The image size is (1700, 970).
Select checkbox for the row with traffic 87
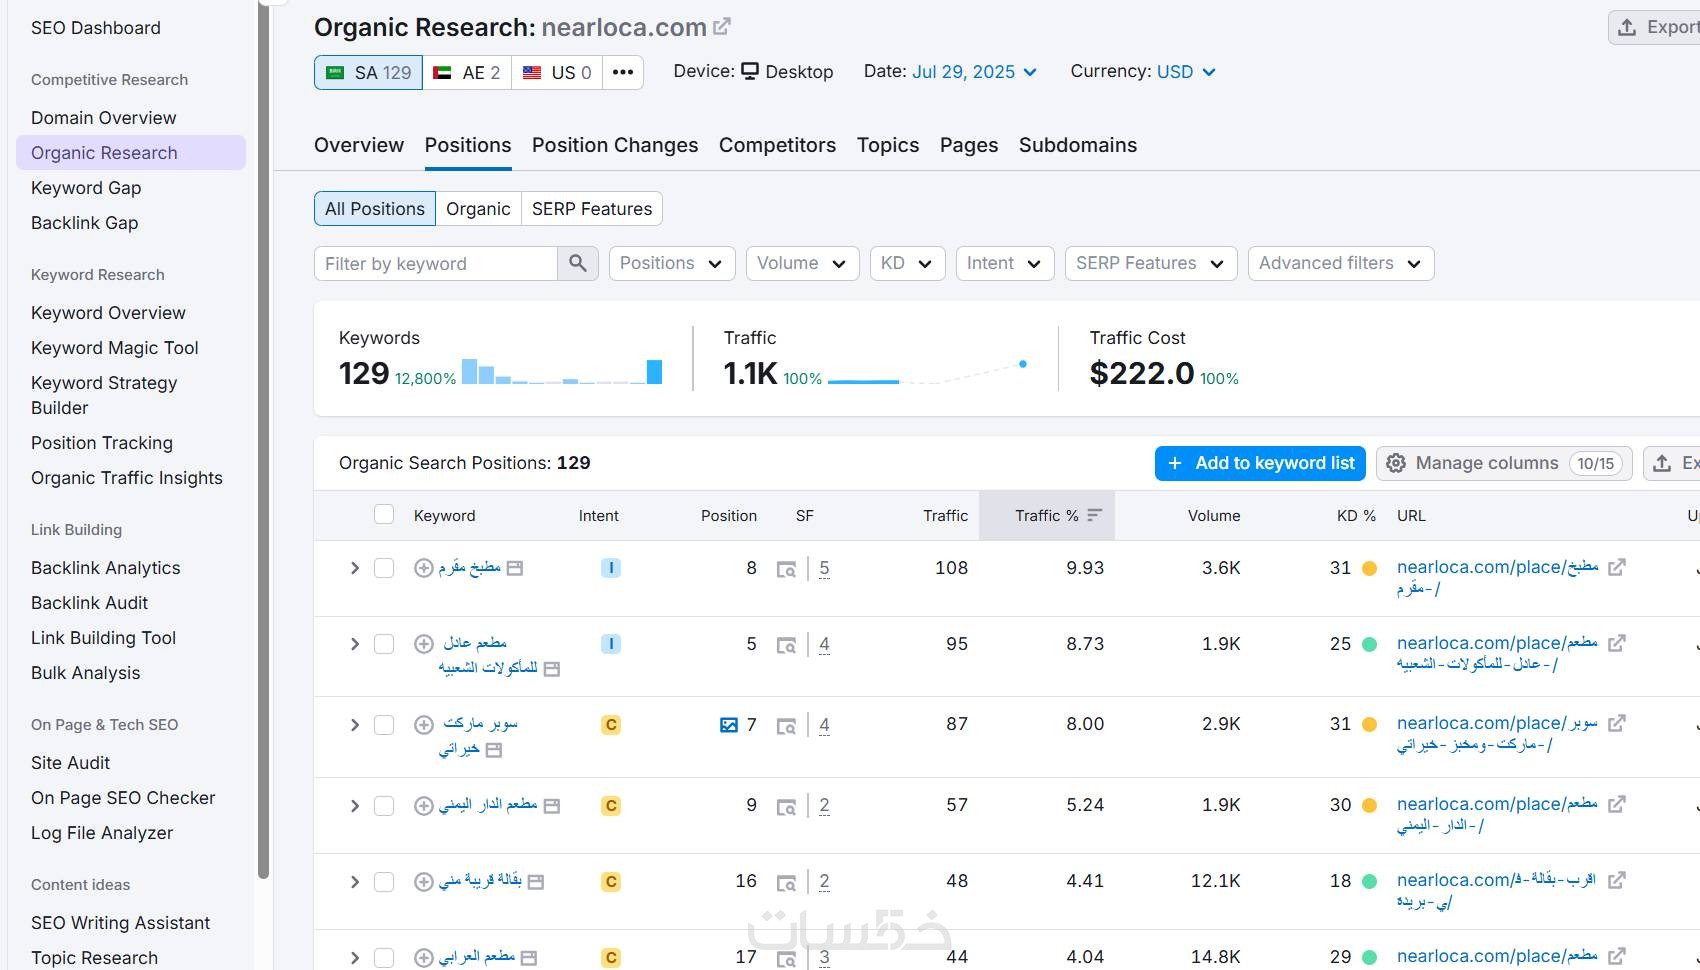click(x=384, y=725)
